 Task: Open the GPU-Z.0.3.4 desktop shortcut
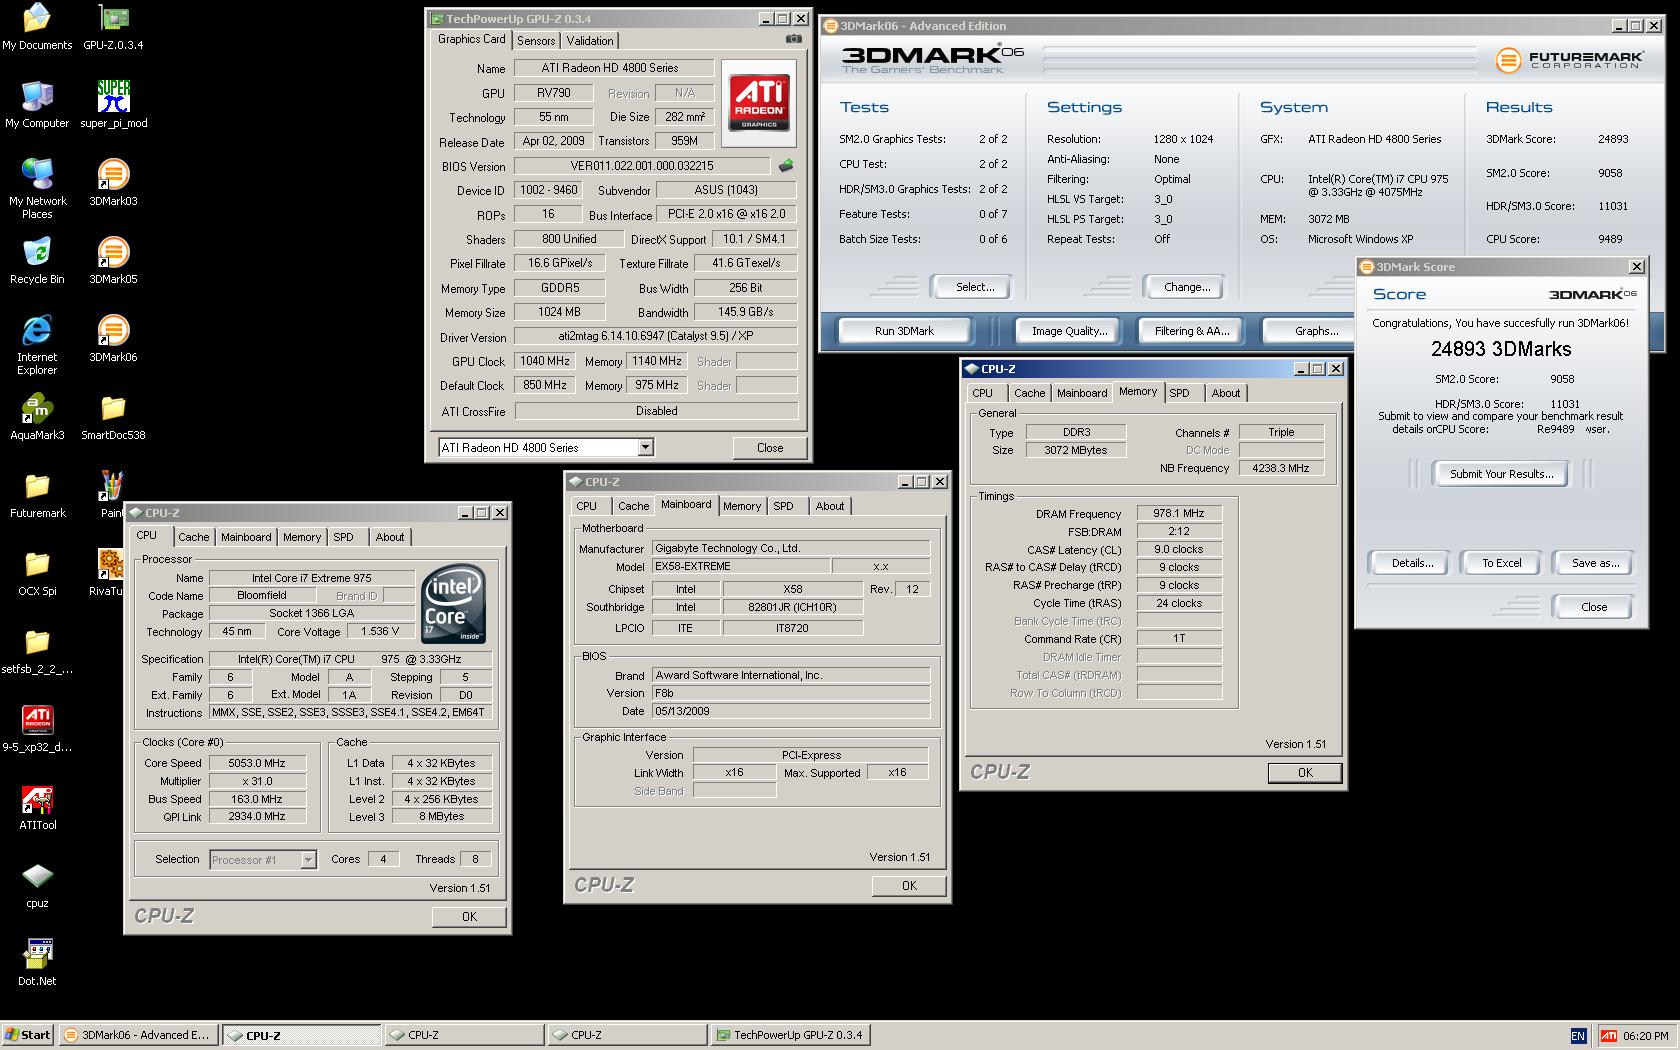(113, 27)
